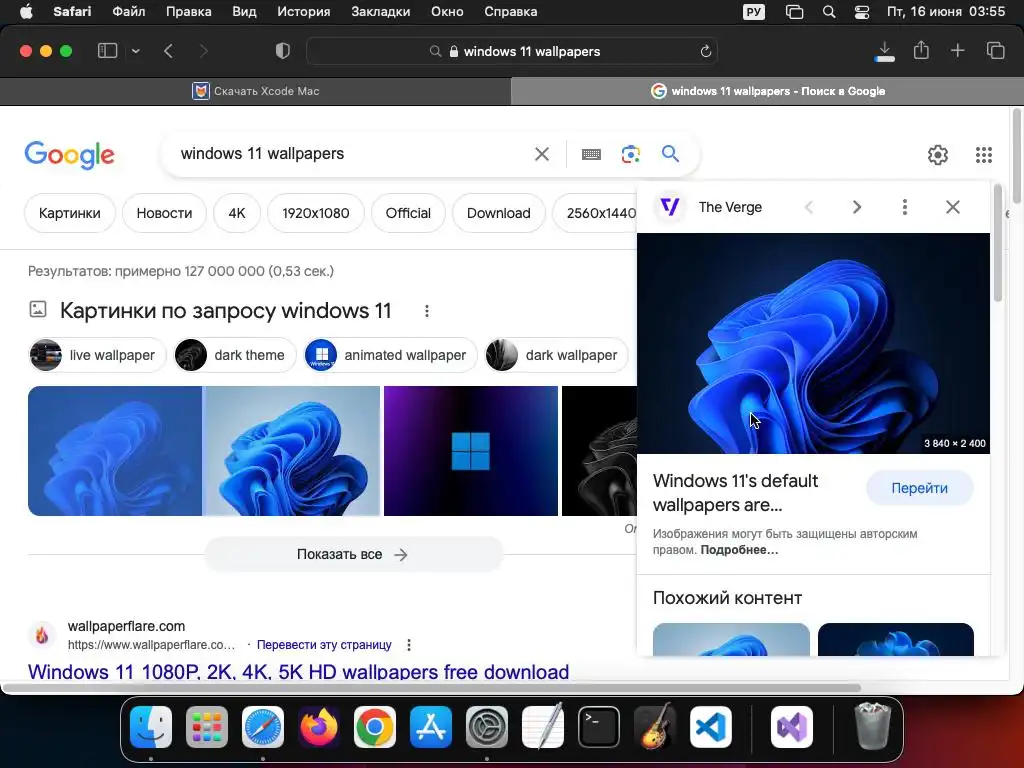This screenshot has height=768, width=1024.
Task: Click the Share icon in the Safari toolbar
Action: [x=921, y=50]
